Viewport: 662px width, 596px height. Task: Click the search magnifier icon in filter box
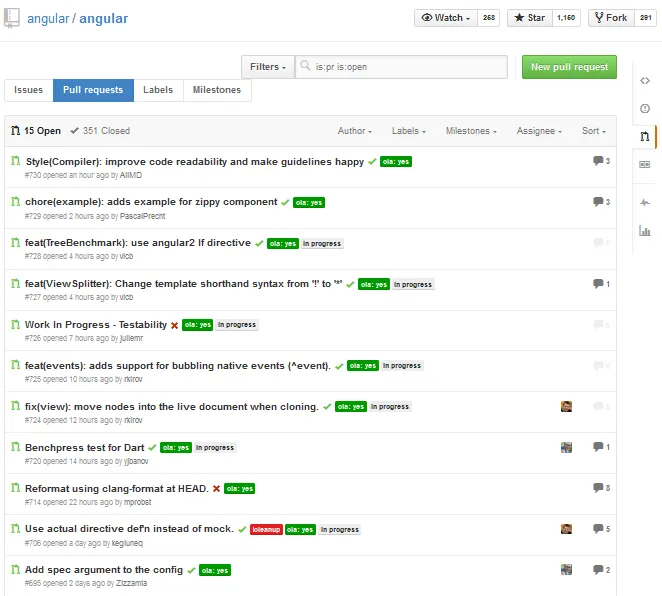click(x=305, y=65)
